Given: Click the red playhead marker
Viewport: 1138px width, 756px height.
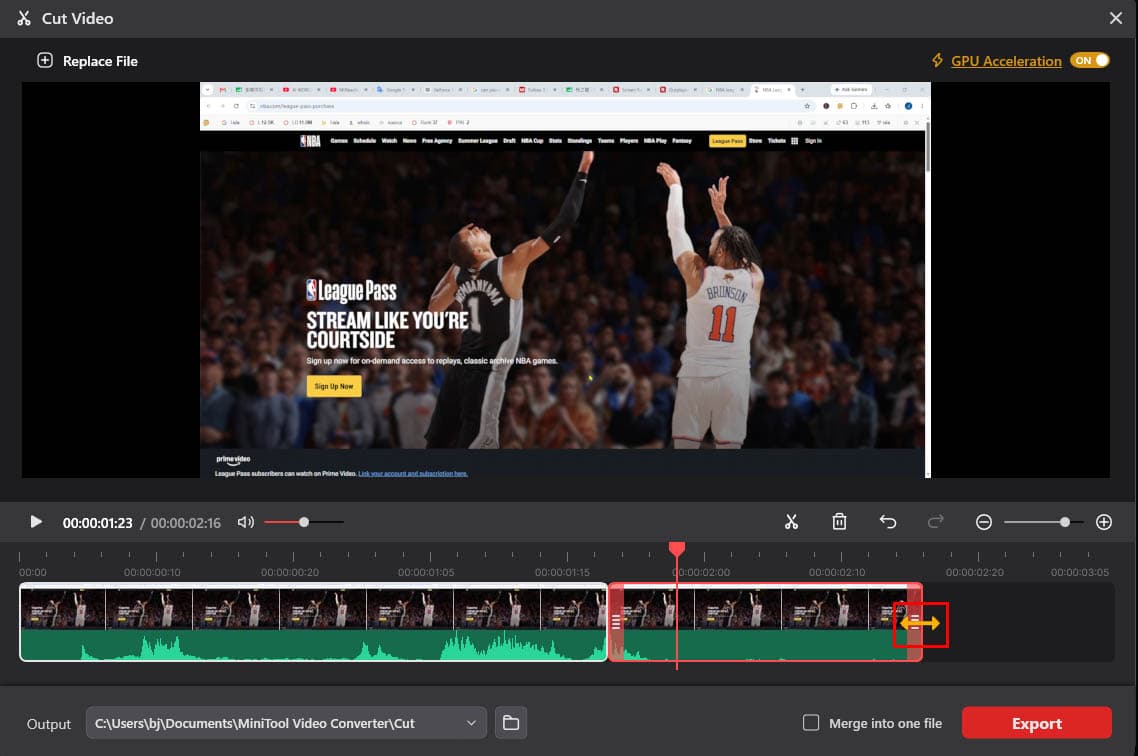Looking at the screenshot, I should [676, 548].
